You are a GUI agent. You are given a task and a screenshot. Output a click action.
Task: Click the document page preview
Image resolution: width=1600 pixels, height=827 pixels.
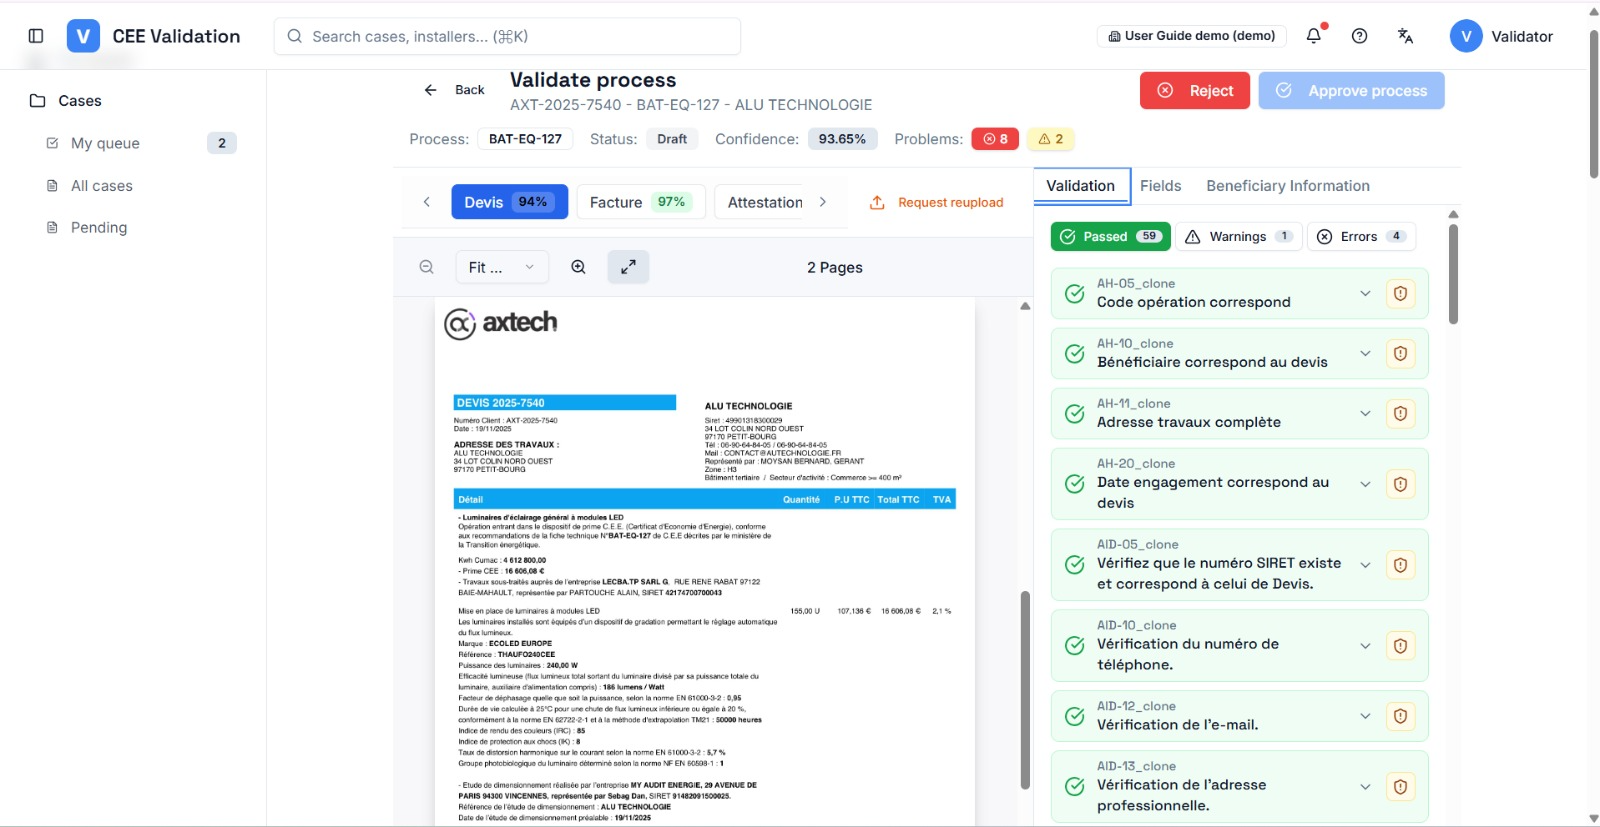pyautogui.click(x=705, y=562)
